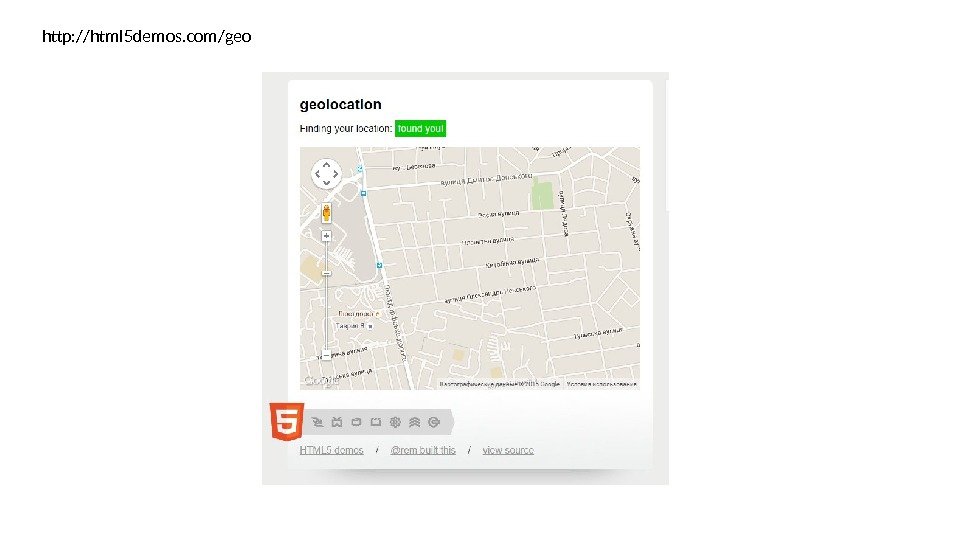Click the orange HTML5 shield logo
Viewport: 960px width, 540px height.
287,421
